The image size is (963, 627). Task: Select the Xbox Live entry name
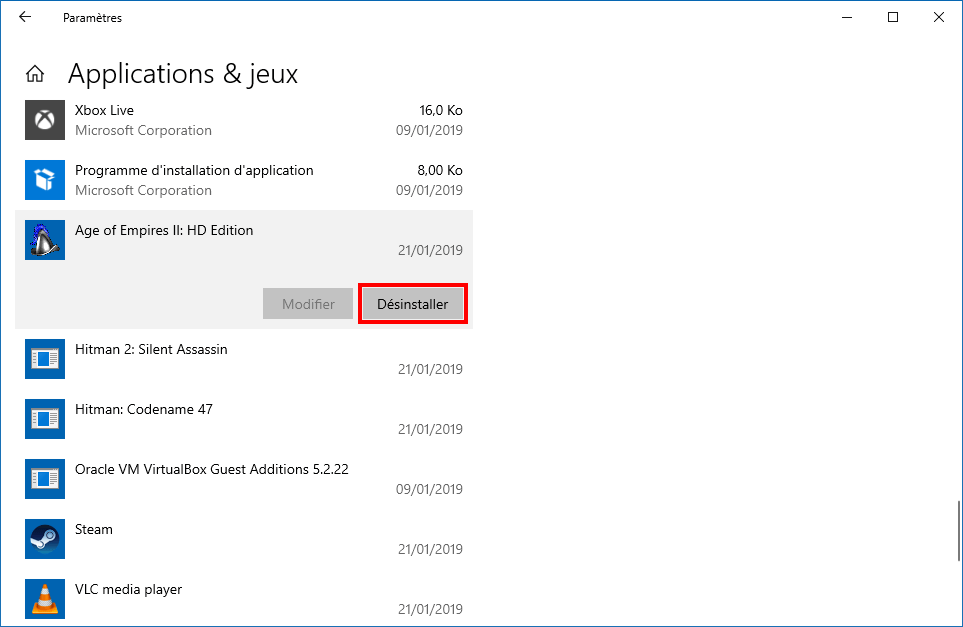(104, 111)
